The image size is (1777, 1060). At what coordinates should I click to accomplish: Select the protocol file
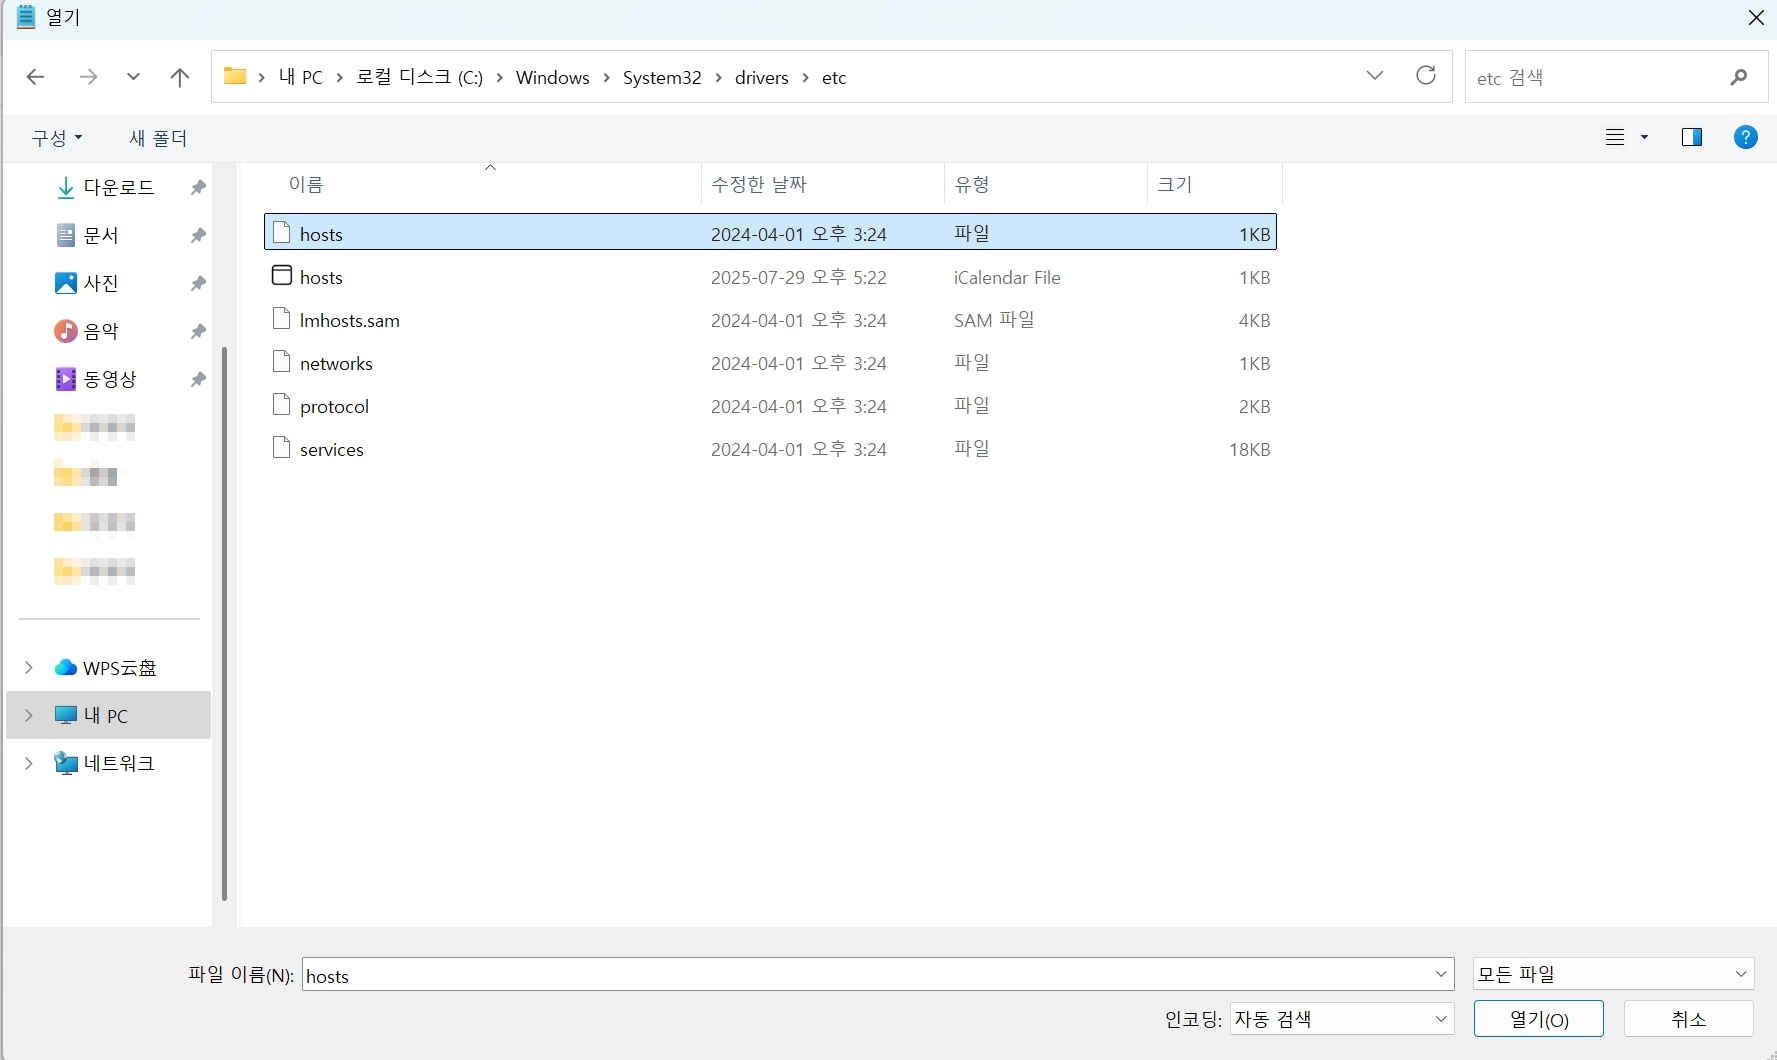[770, 406]
